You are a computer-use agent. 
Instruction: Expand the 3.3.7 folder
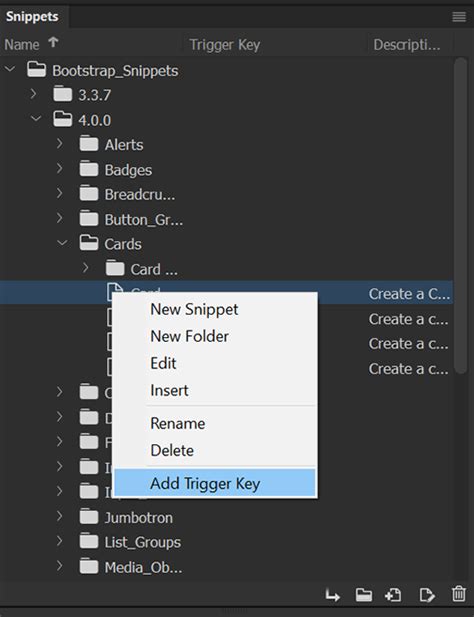click(x=34, y=94)
